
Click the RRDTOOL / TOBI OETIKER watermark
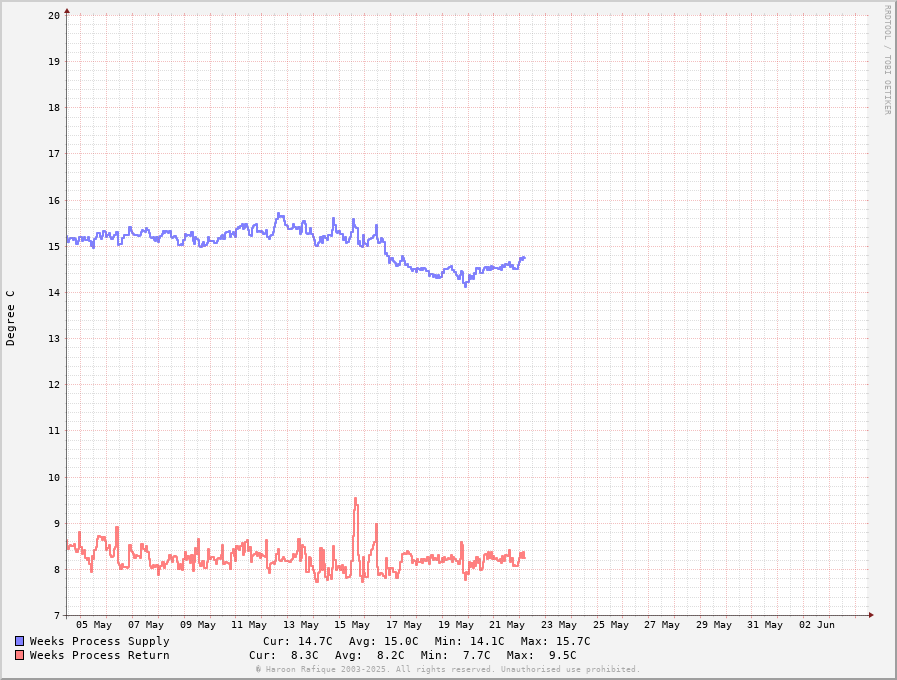(x=886, y=60)
